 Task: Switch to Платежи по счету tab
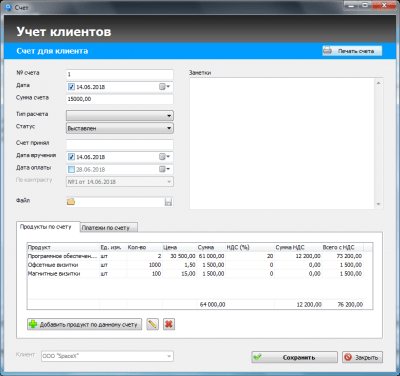click(109, 228)
